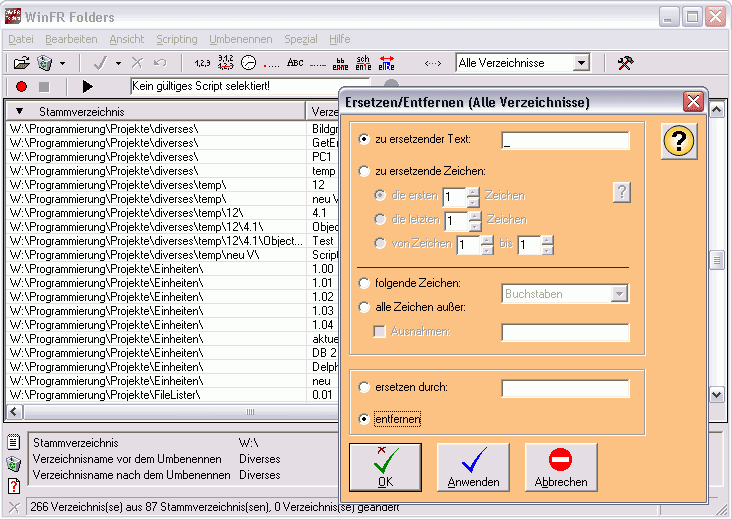Confirm dialog with OK button
732x520 pixels.
click(x=386, y=467)
